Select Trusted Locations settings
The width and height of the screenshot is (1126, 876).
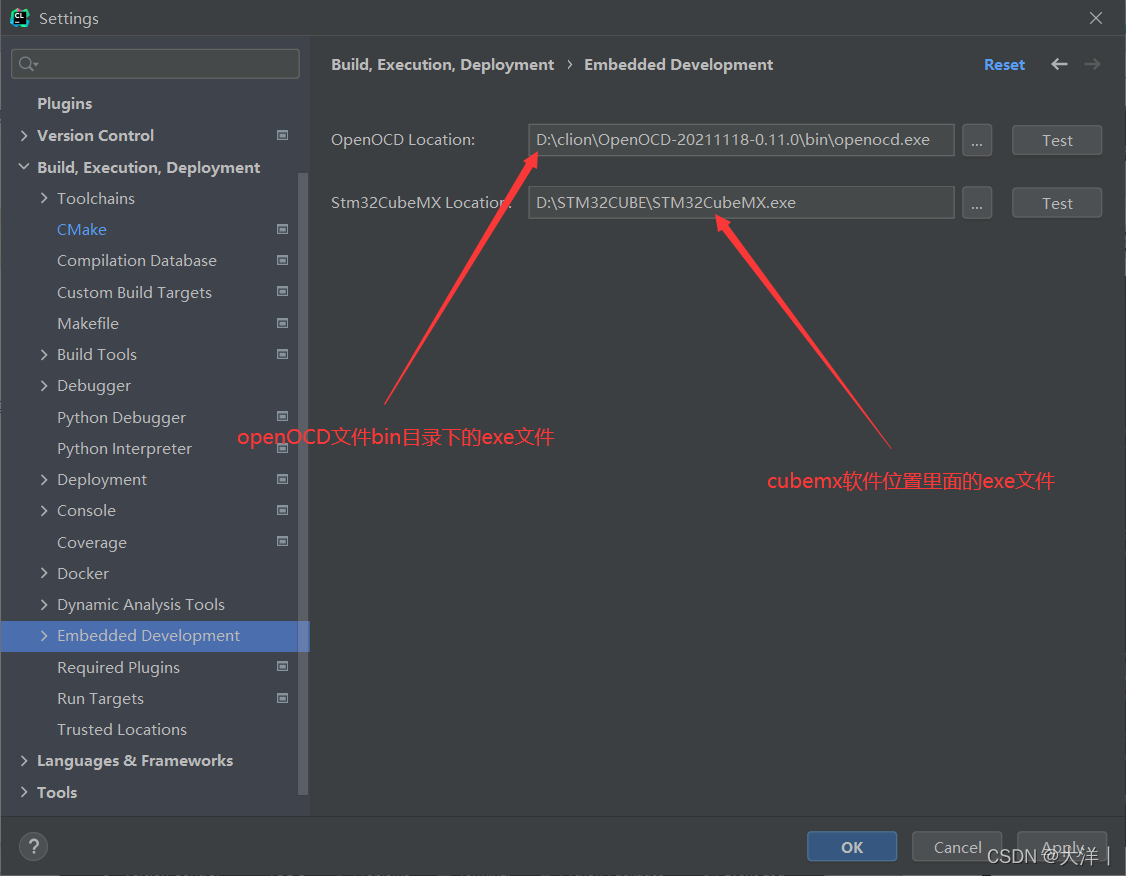[122, 730]
